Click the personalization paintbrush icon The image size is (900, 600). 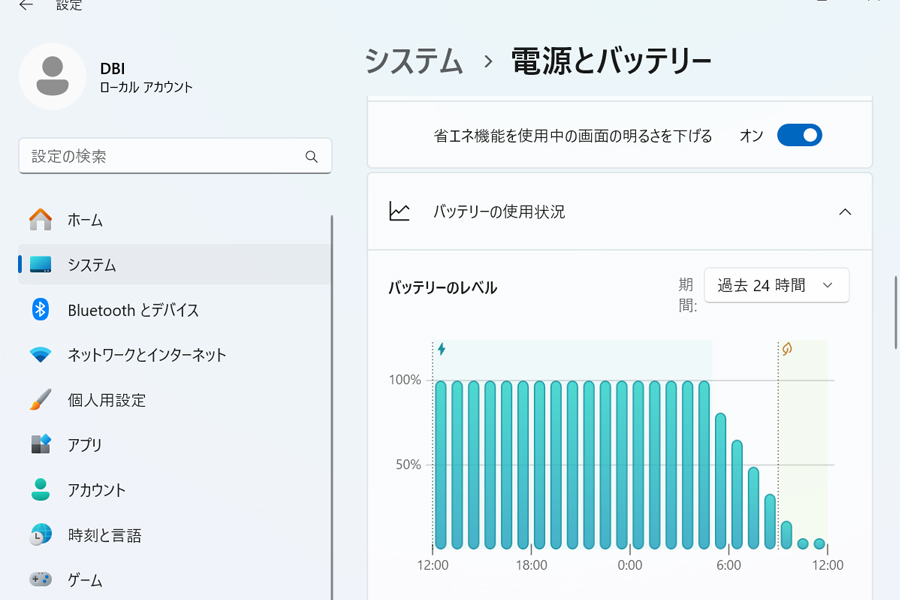(x=40, y=400)
